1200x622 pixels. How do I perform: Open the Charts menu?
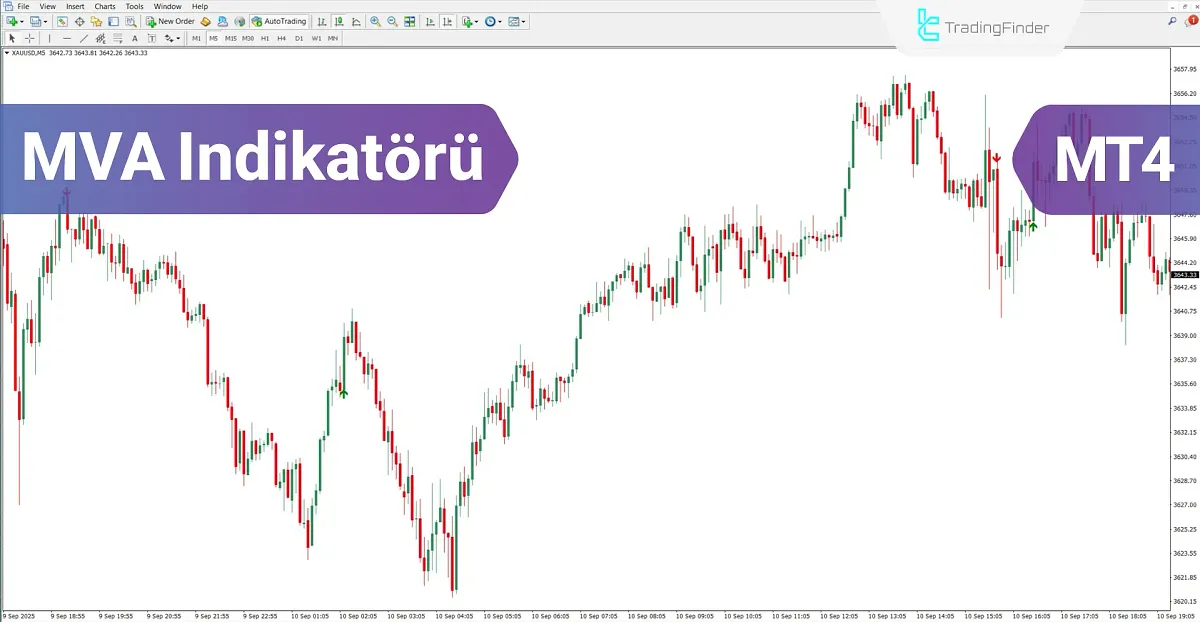pyautogui.click(x=104, y=6)
